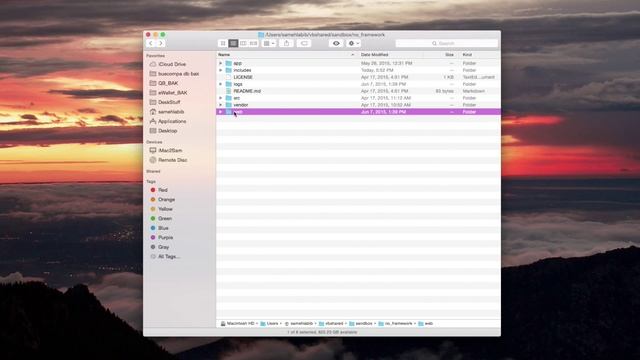Viewport: 640px width, 360px height.
Task: Switch to Cover Flow view
Action: point(253,43)
